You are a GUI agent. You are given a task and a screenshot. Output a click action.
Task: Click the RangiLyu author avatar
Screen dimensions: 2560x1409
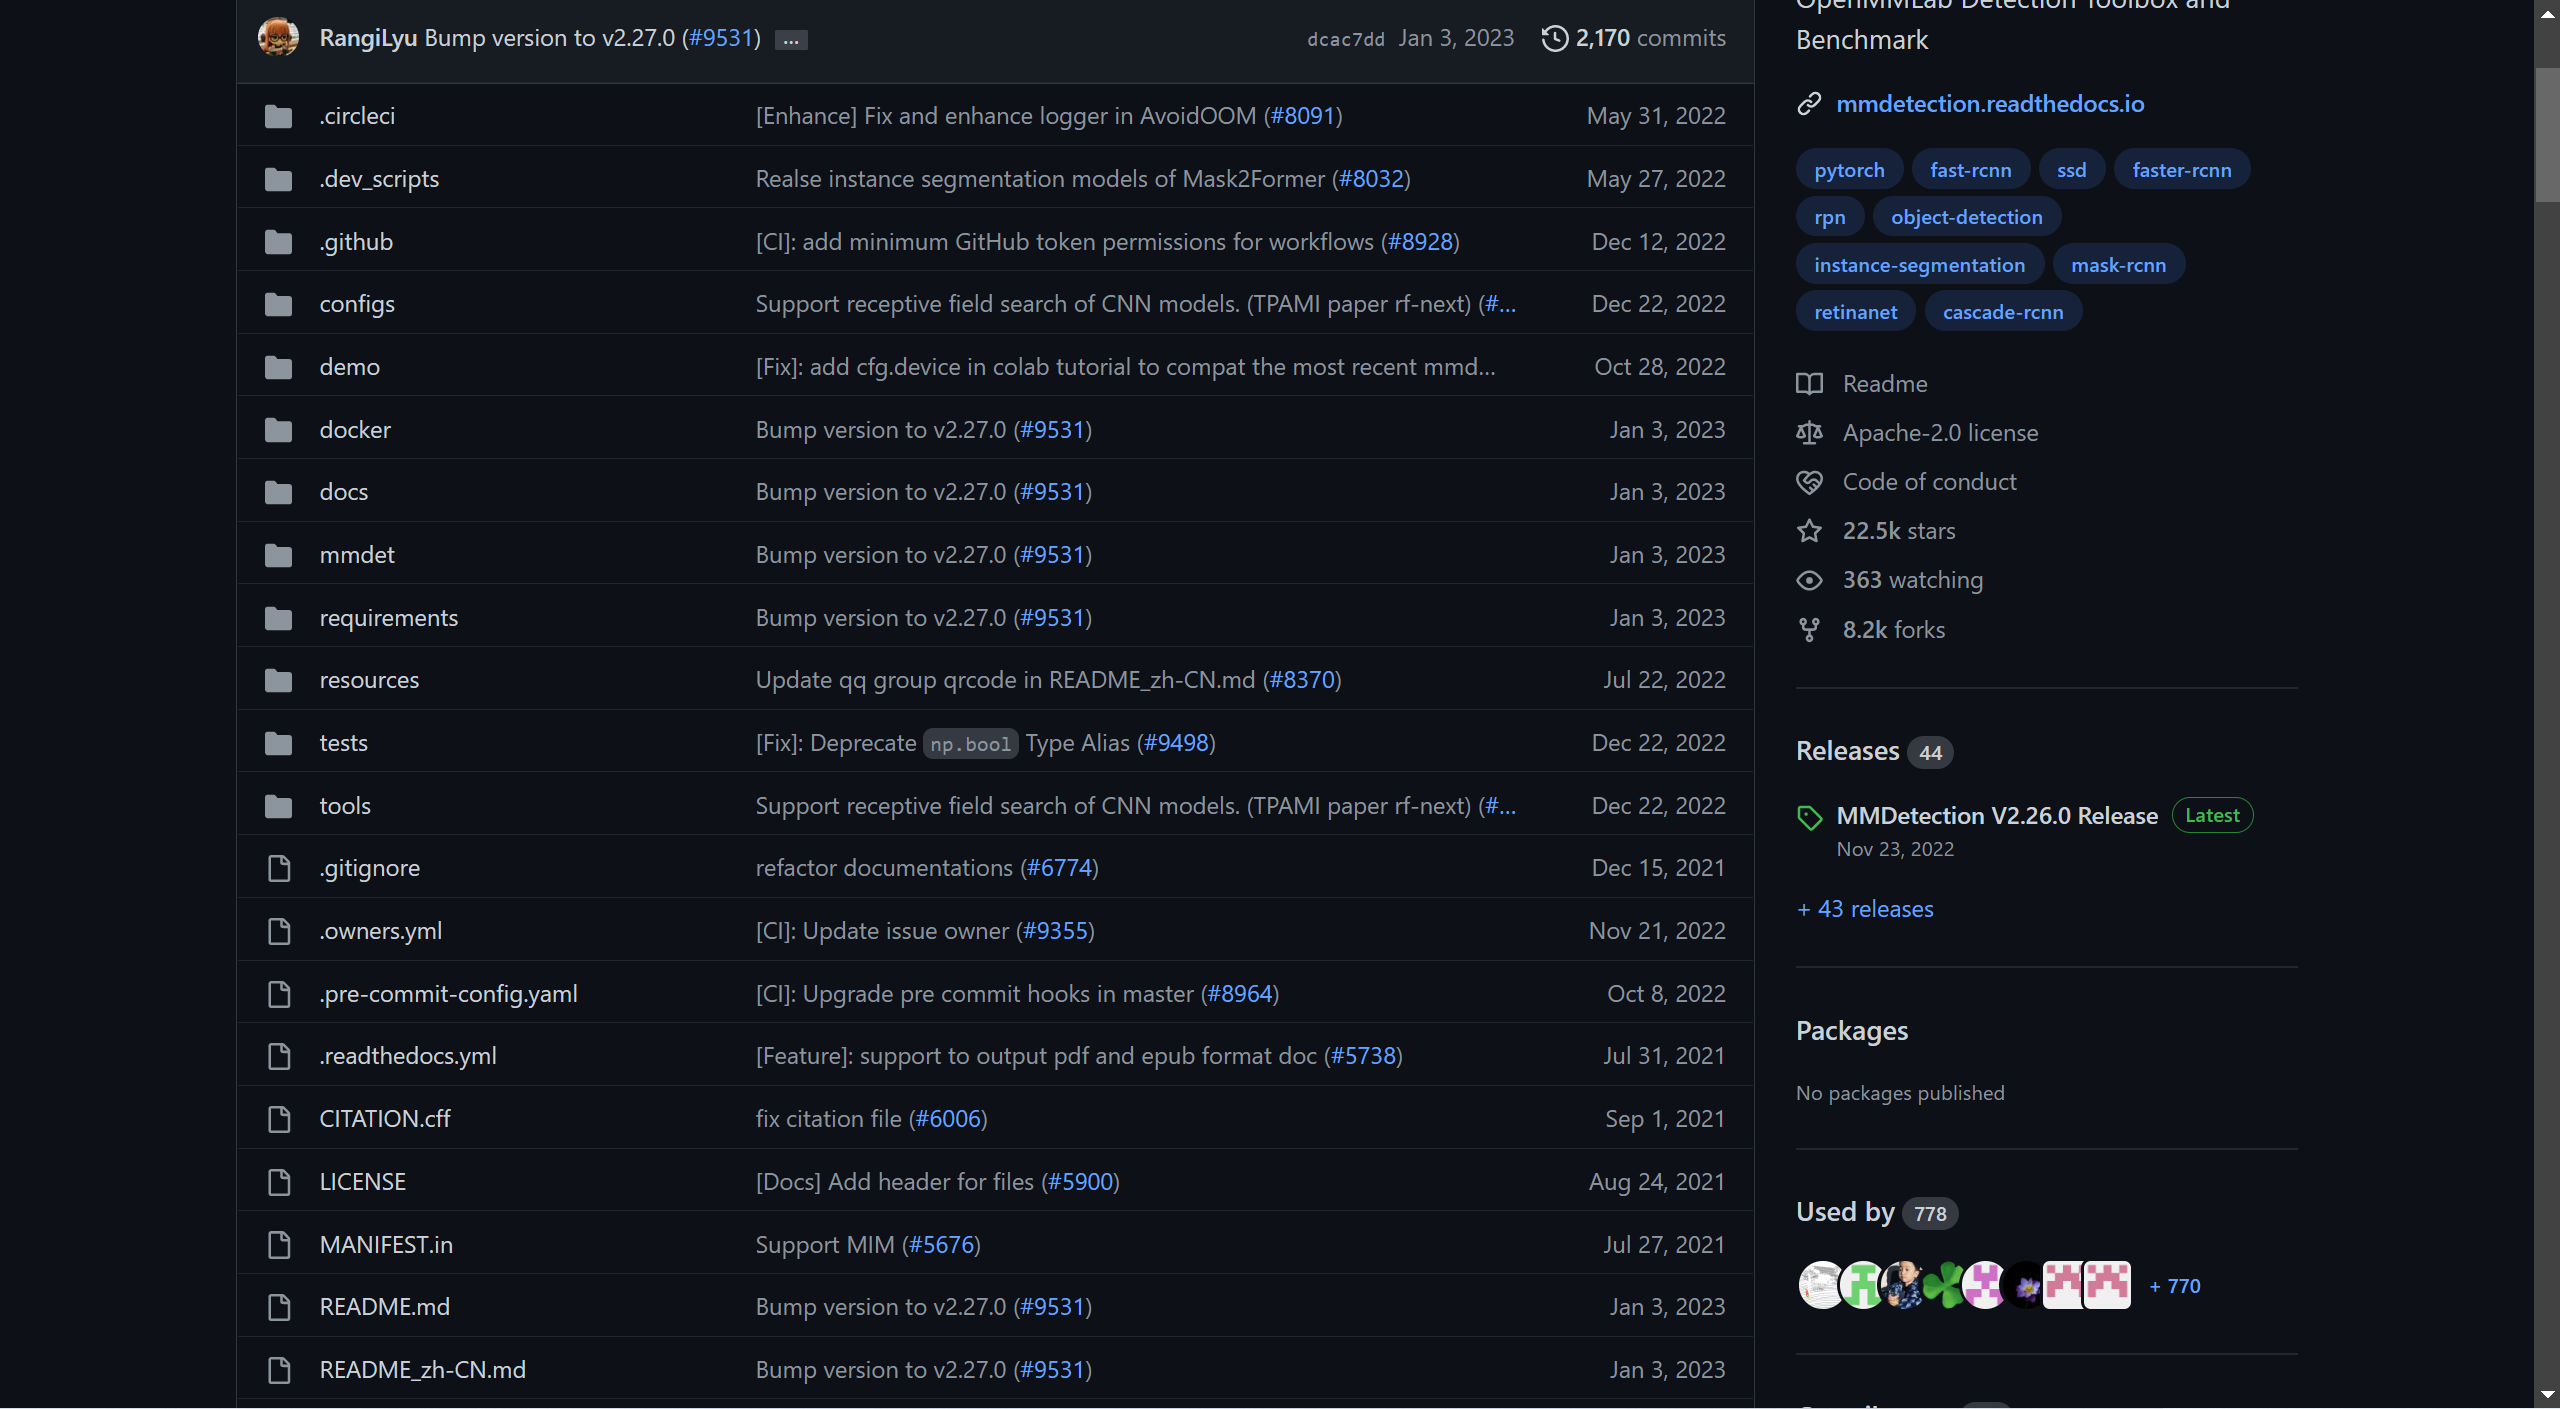[x=278, y=37]
